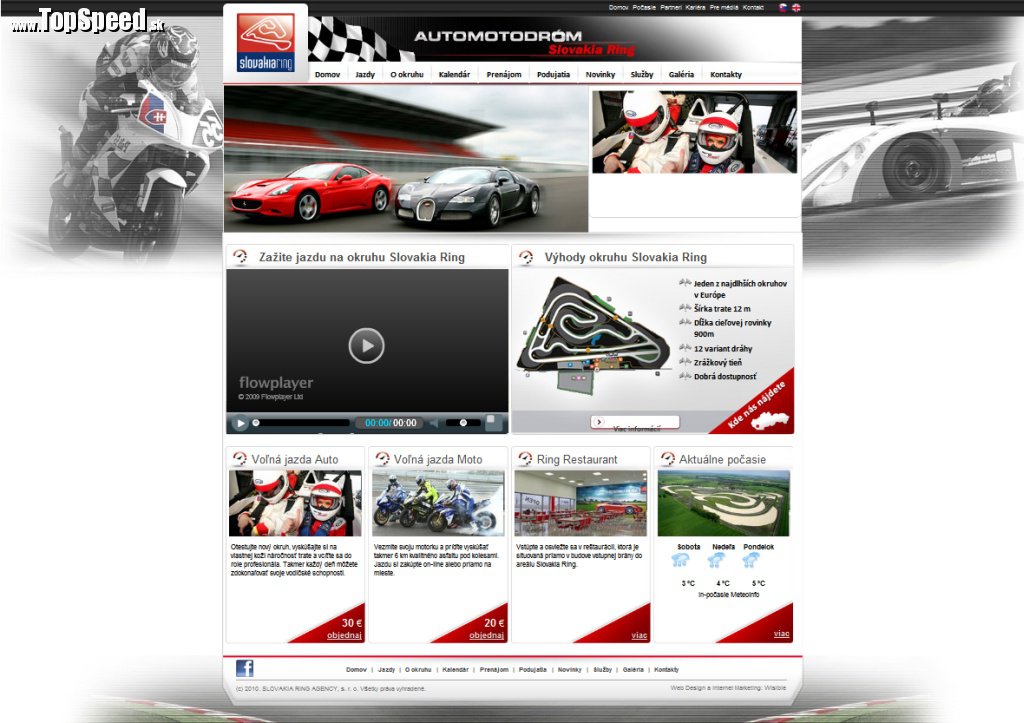Click the heading 'Zažite jazdu na okruhu Slovakia Ring'
This screenshot has width=1024, height=723.
click(x=362, y=257)
